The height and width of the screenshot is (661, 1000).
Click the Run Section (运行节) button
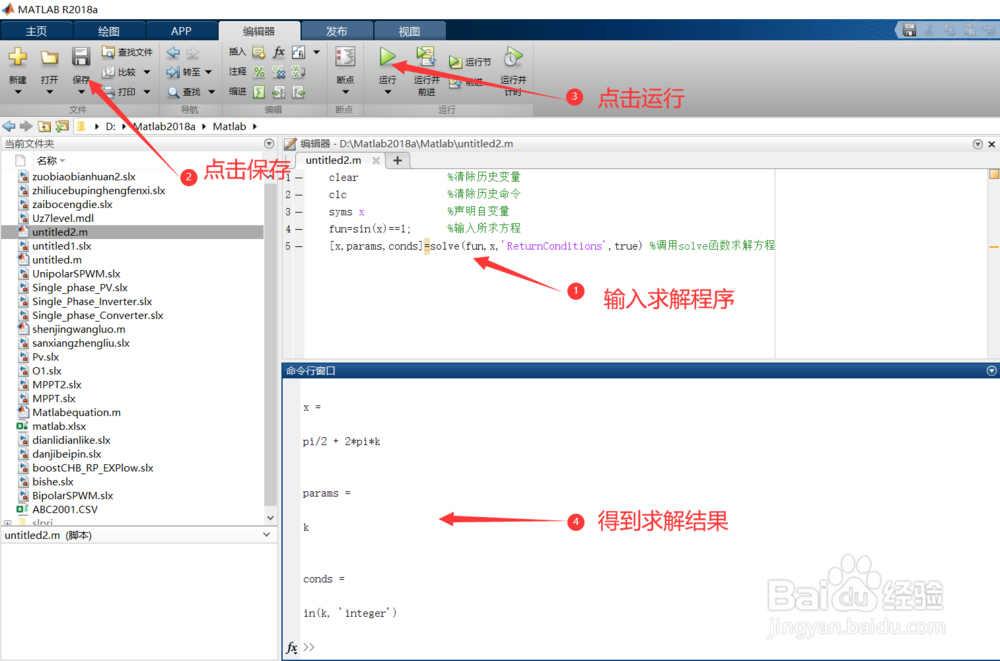tap(470, 62)
